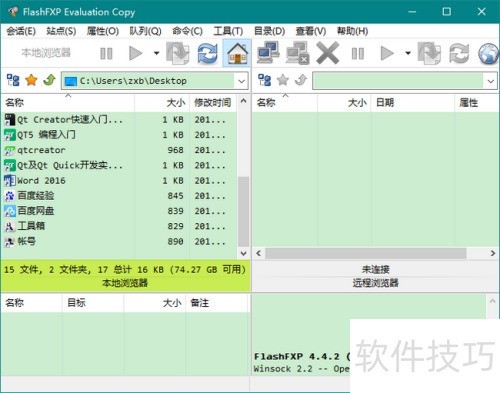Click local list scroll down arrow
This screenshot has width=500, height=393.
pos(243,254)
